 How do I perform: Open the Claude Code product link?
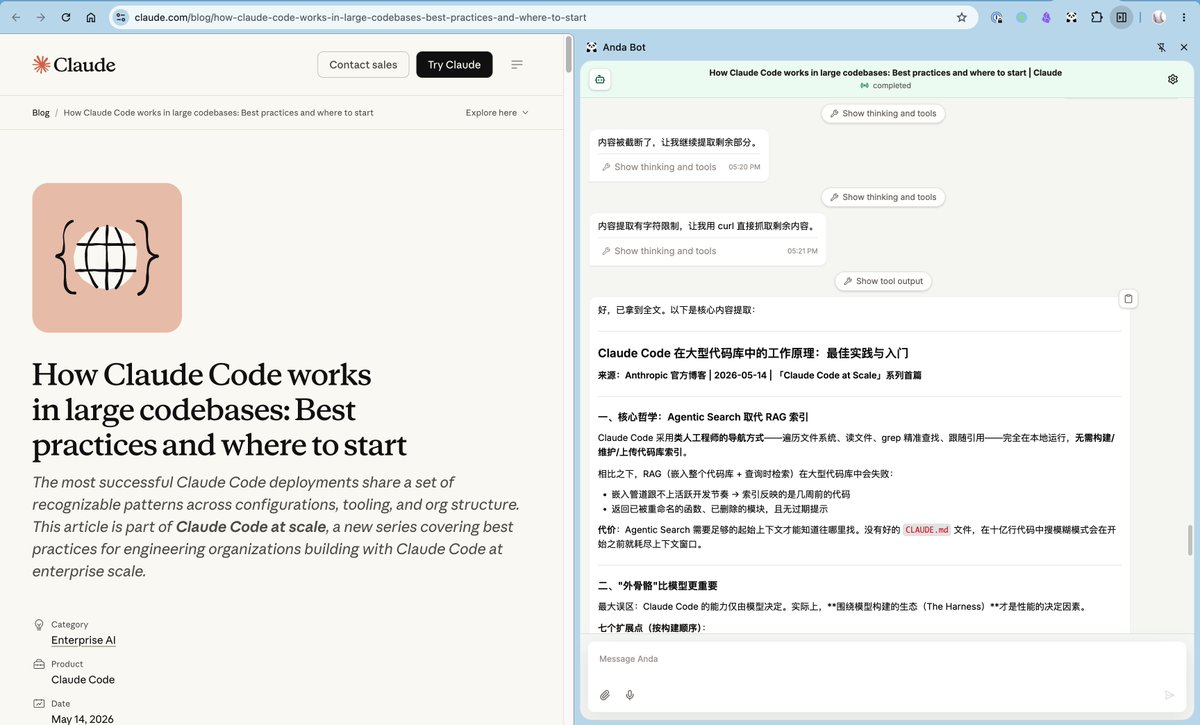point(83,680)
